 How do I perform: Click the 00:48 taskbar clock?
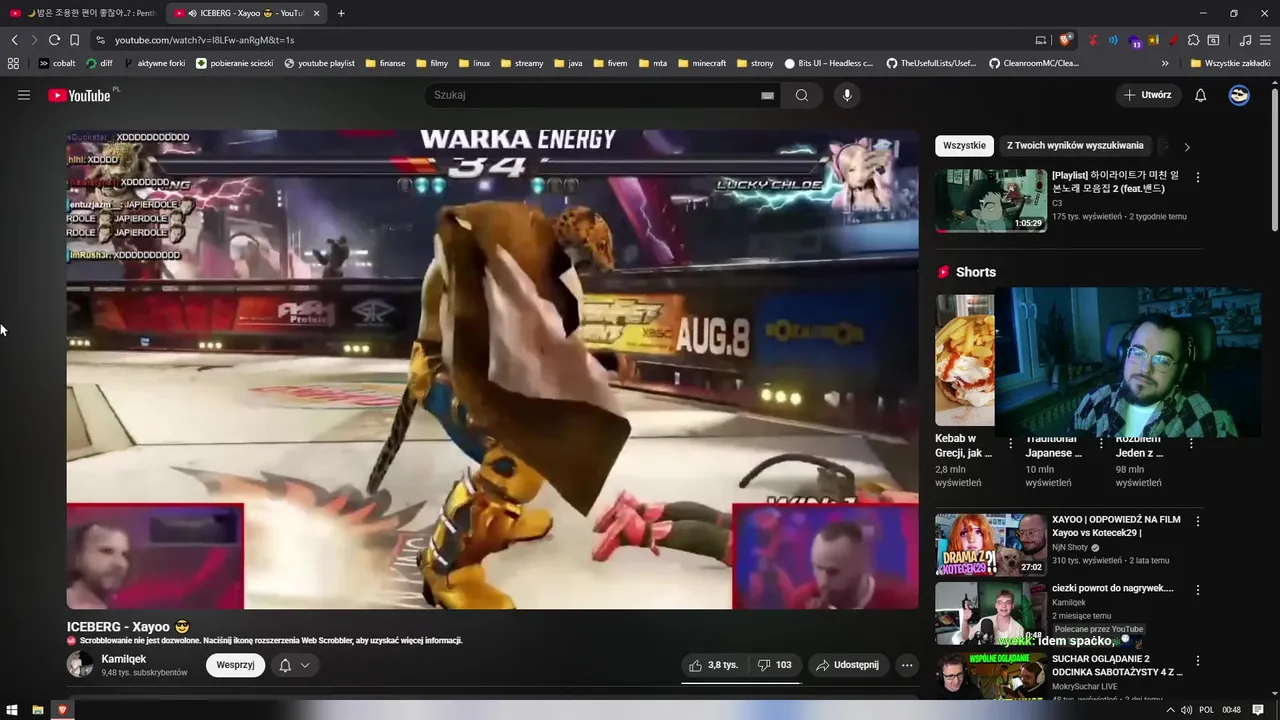pos(1231,710)
